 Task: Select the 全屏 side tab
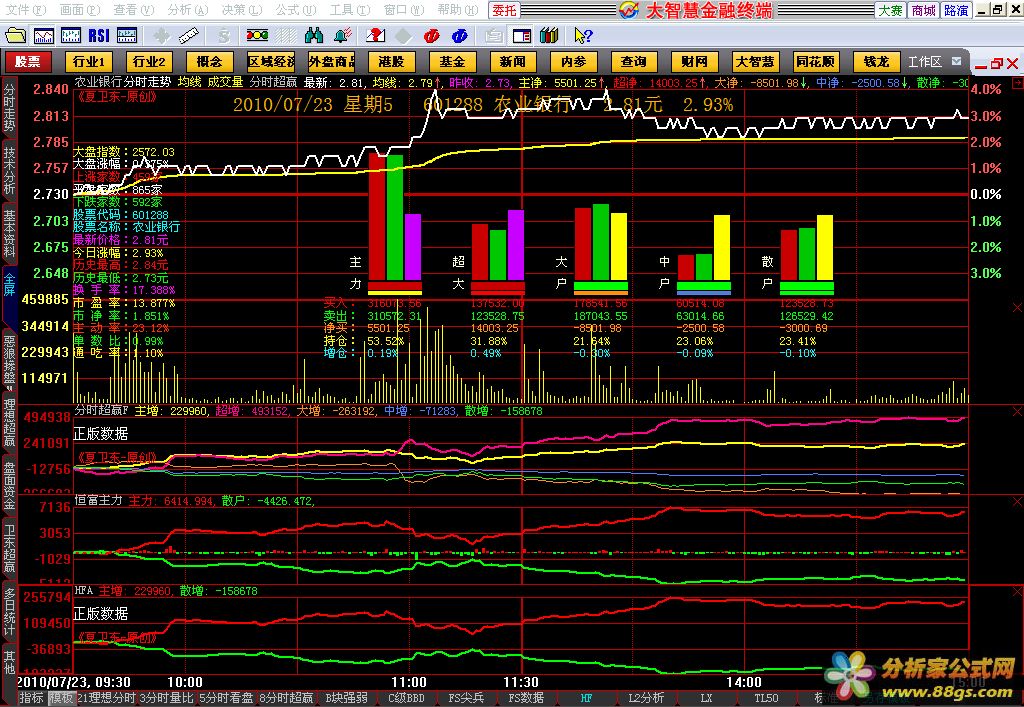click(9, 285)
